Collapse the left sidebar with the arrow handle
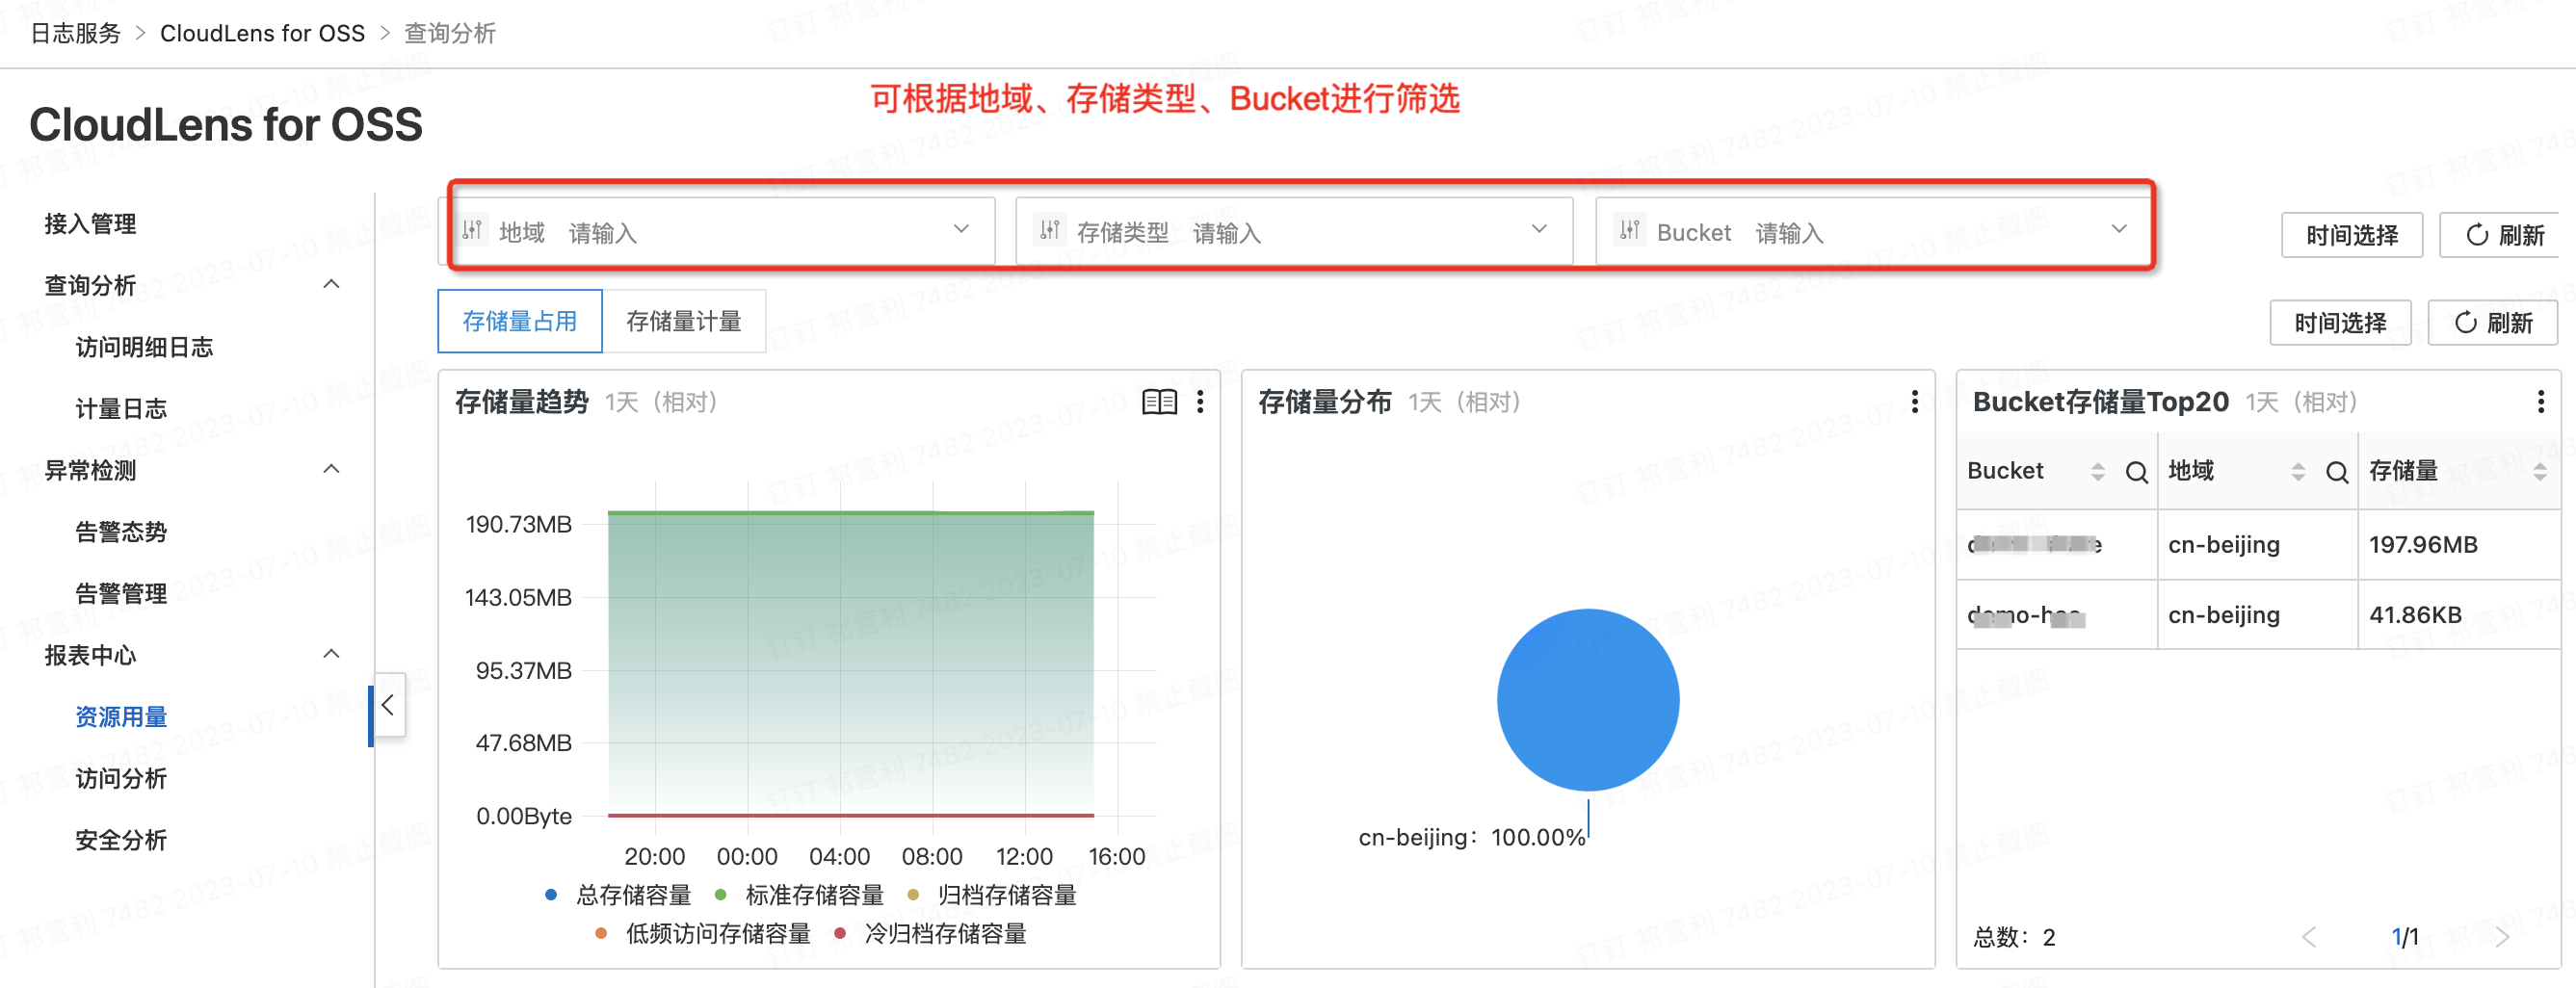The image size is (2576, 988). tap(388, 704)
